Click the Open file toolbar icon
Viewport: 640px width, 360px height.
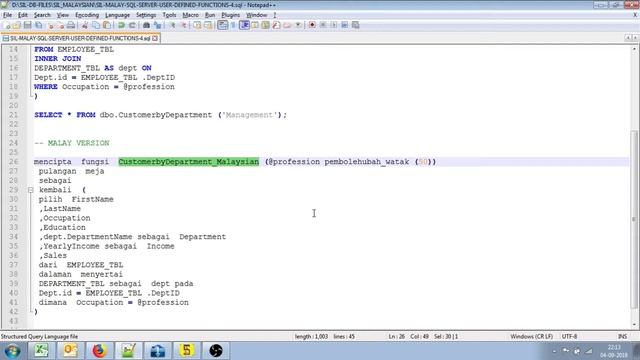[x=16, y=25]
